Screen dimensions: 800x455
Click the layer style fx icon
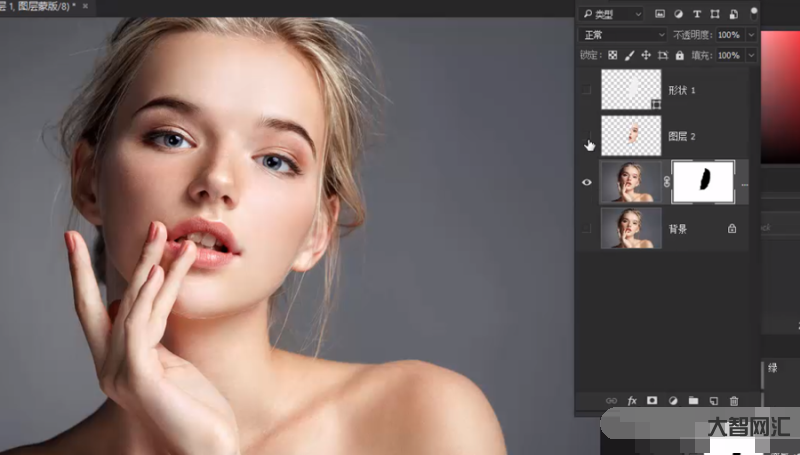coord(631,401)
